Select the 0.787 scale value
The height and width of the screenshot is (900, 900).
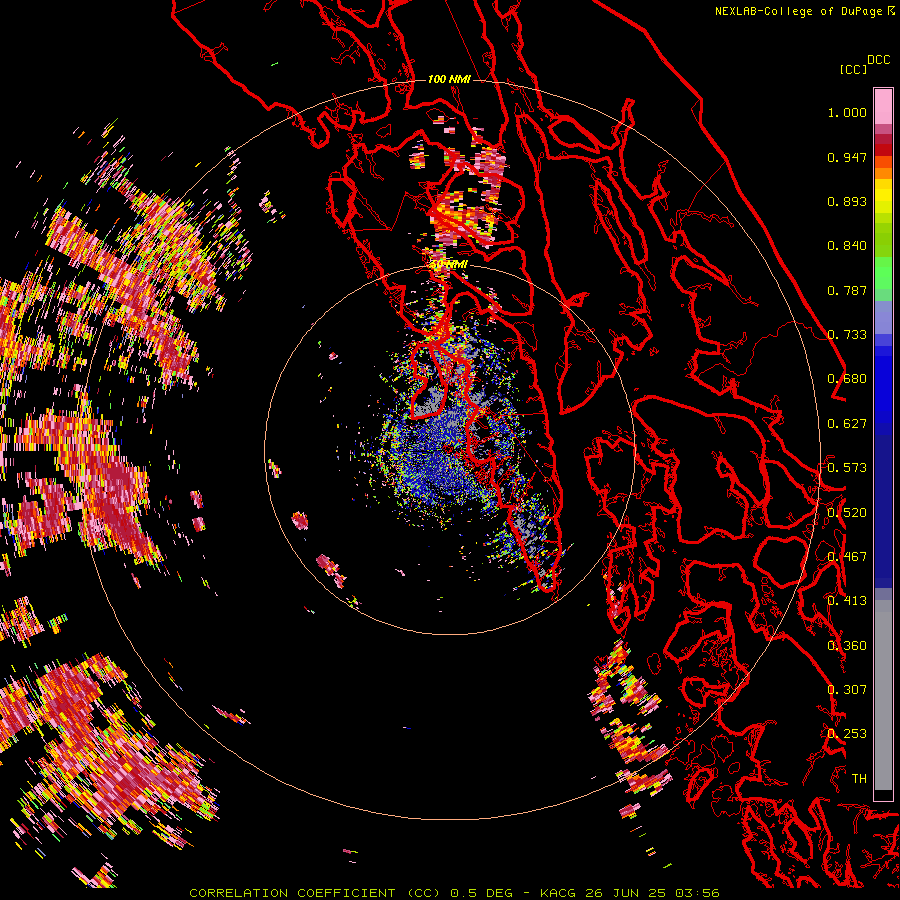[x=847, y=290]
